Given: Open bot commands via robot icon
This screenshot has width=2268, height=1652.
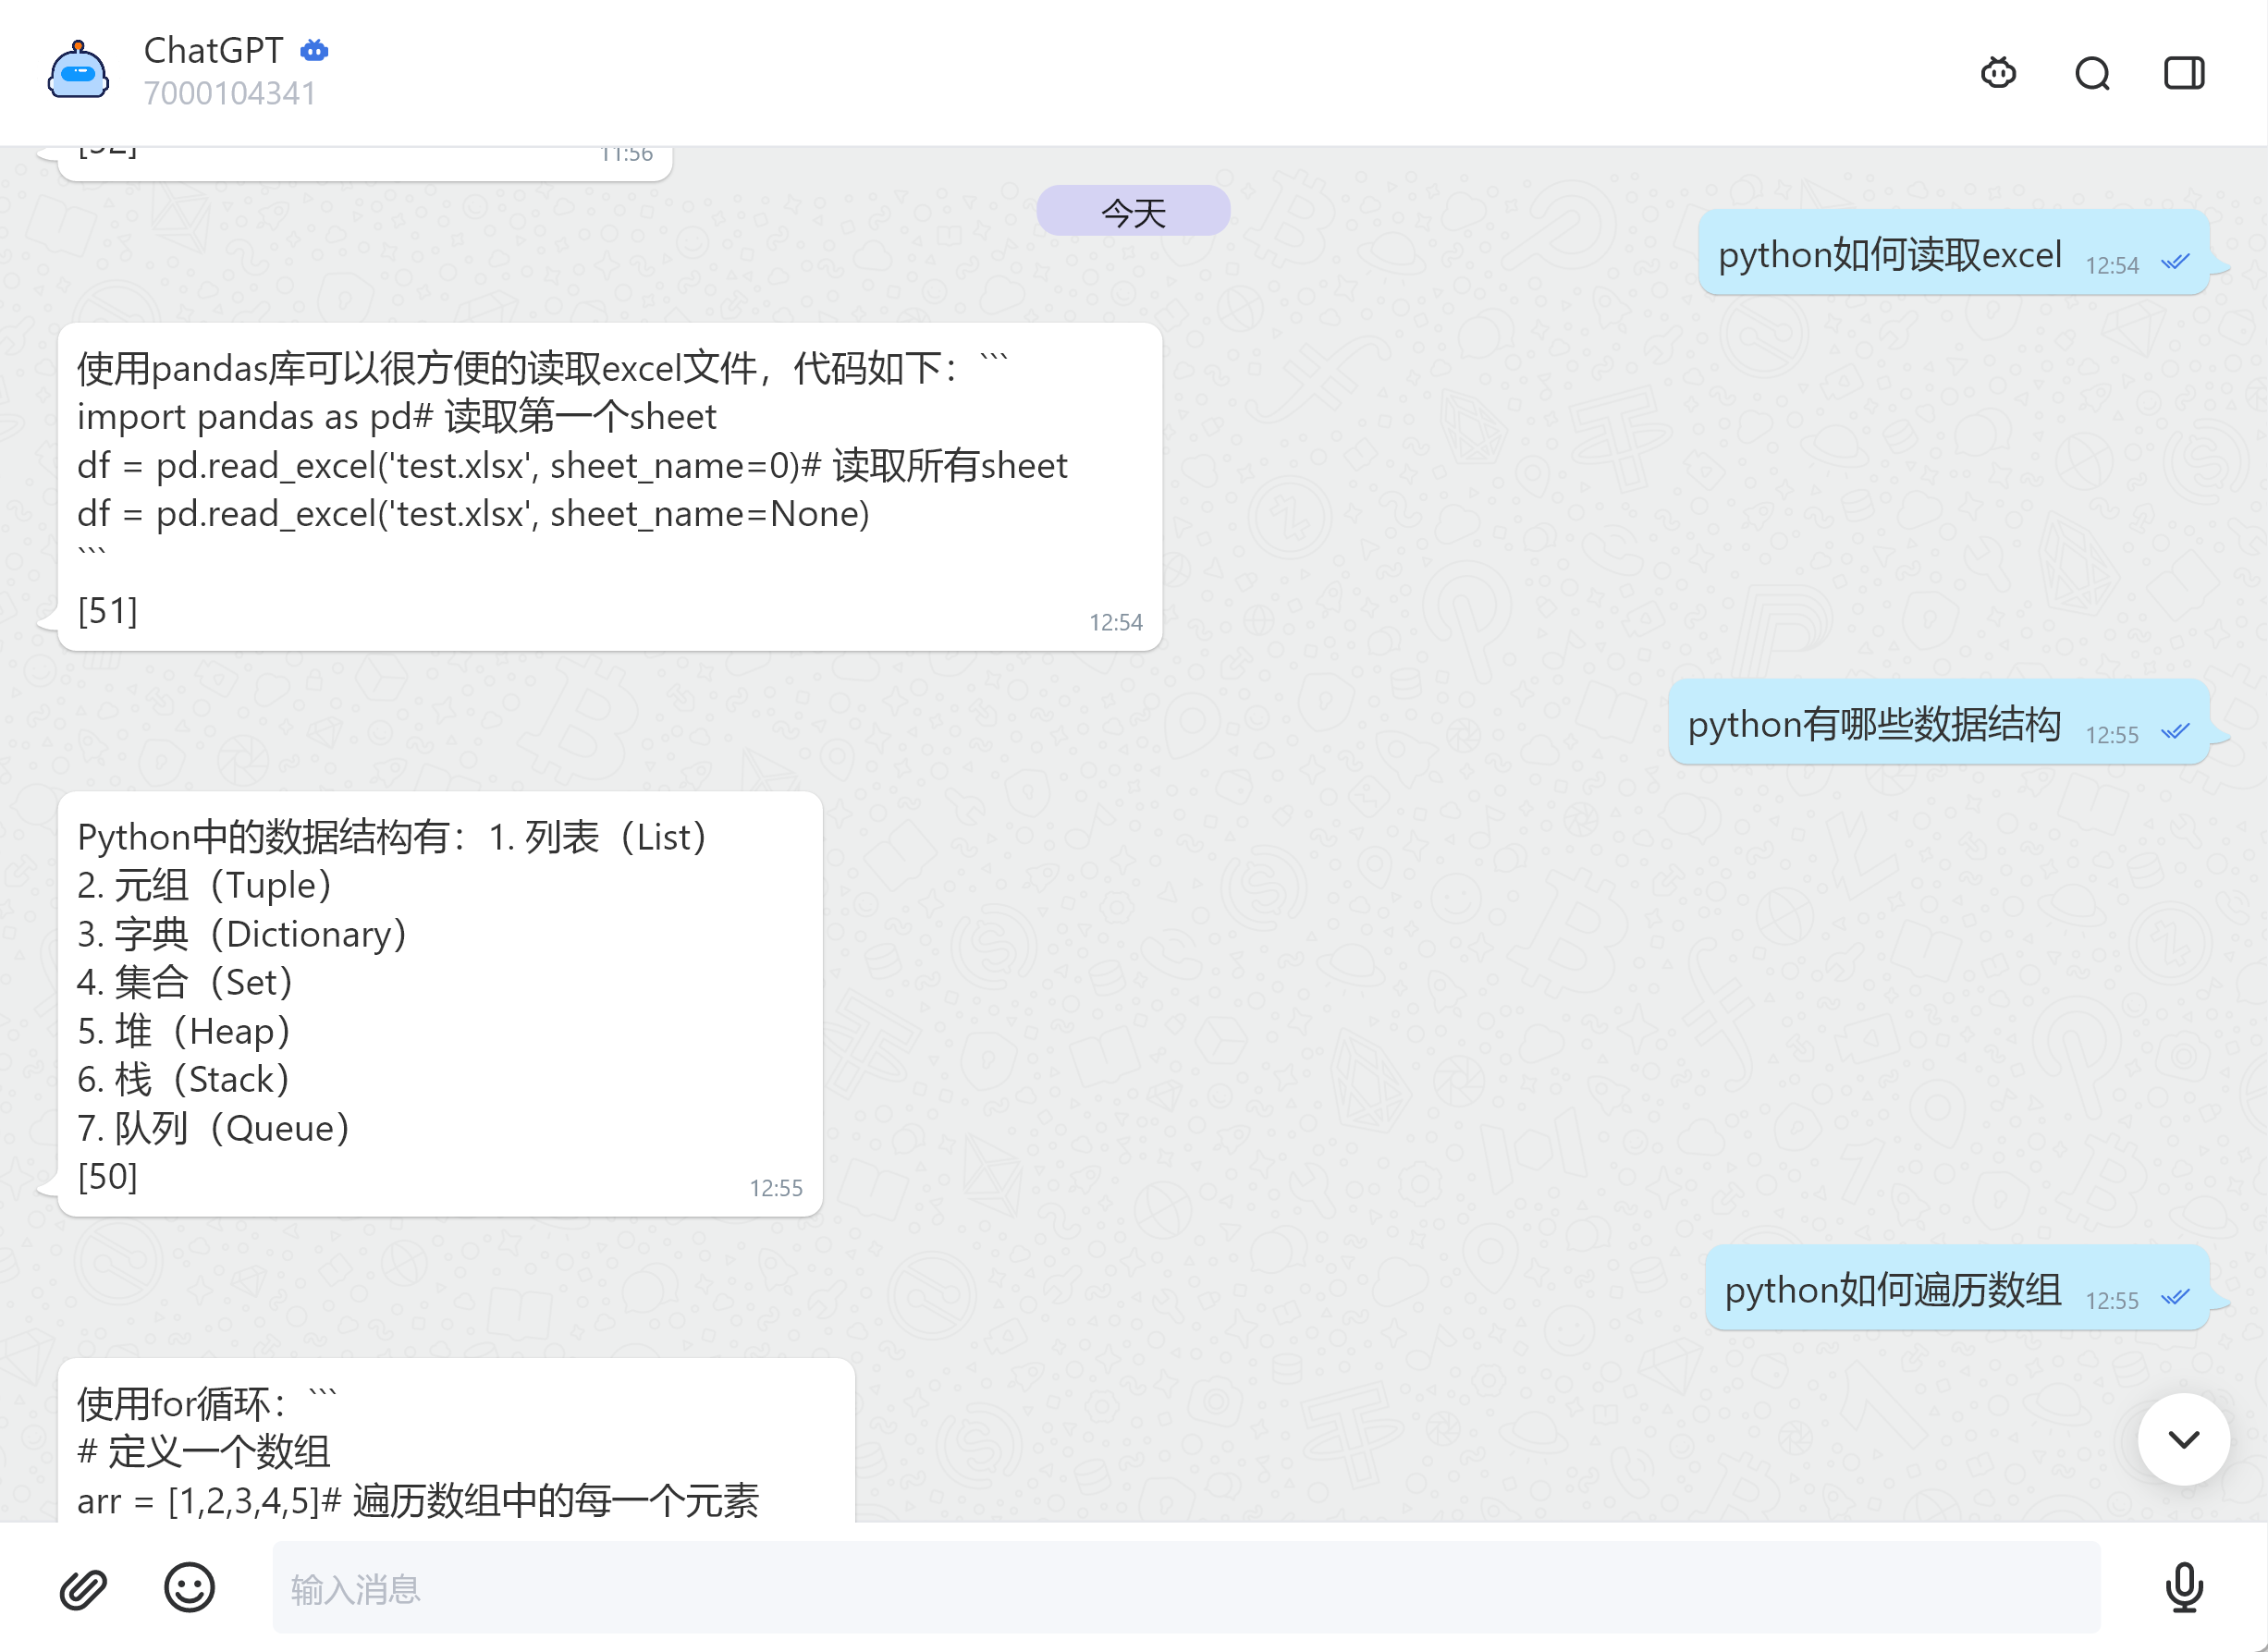Looking at the screenshot, I should click(x=1998, y=73).
